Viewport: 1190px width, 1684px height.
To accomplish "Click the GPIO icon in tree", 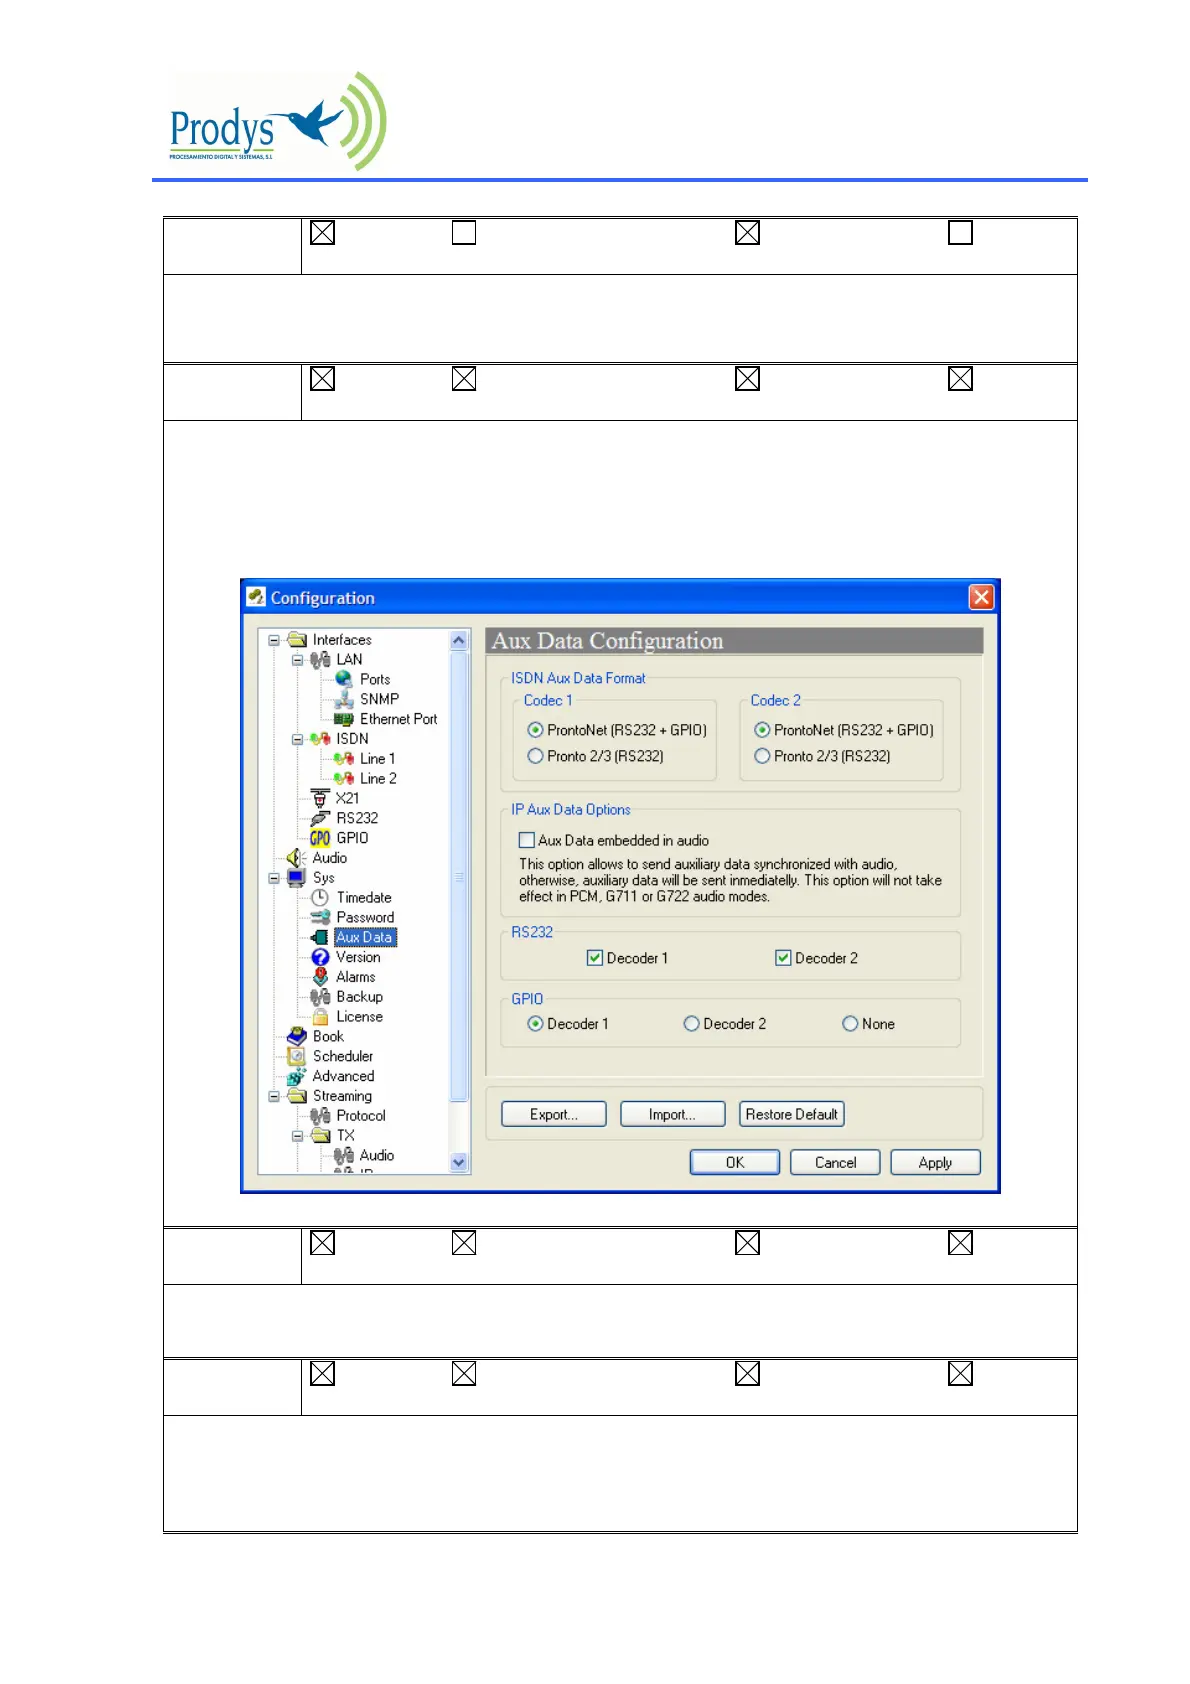I will tap(320, 838).
